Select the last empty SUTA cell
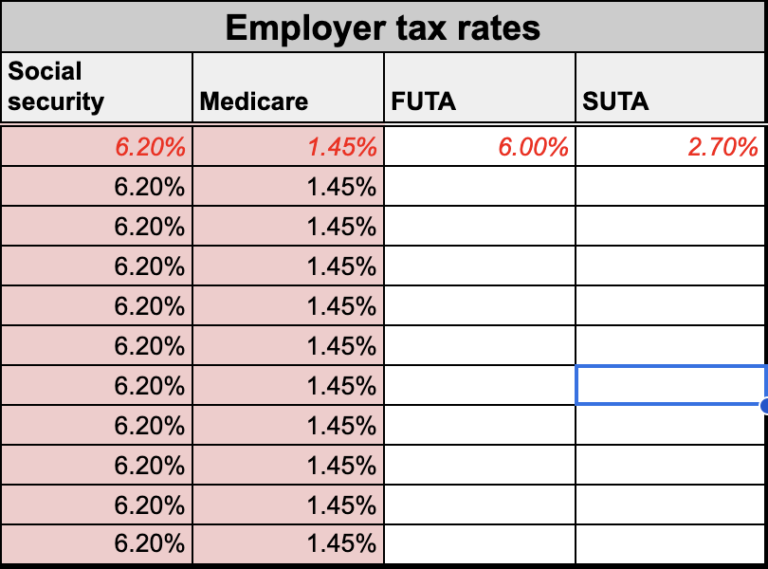Image resolution: width=768 pixels, height=569 pixels. (670, 544)
